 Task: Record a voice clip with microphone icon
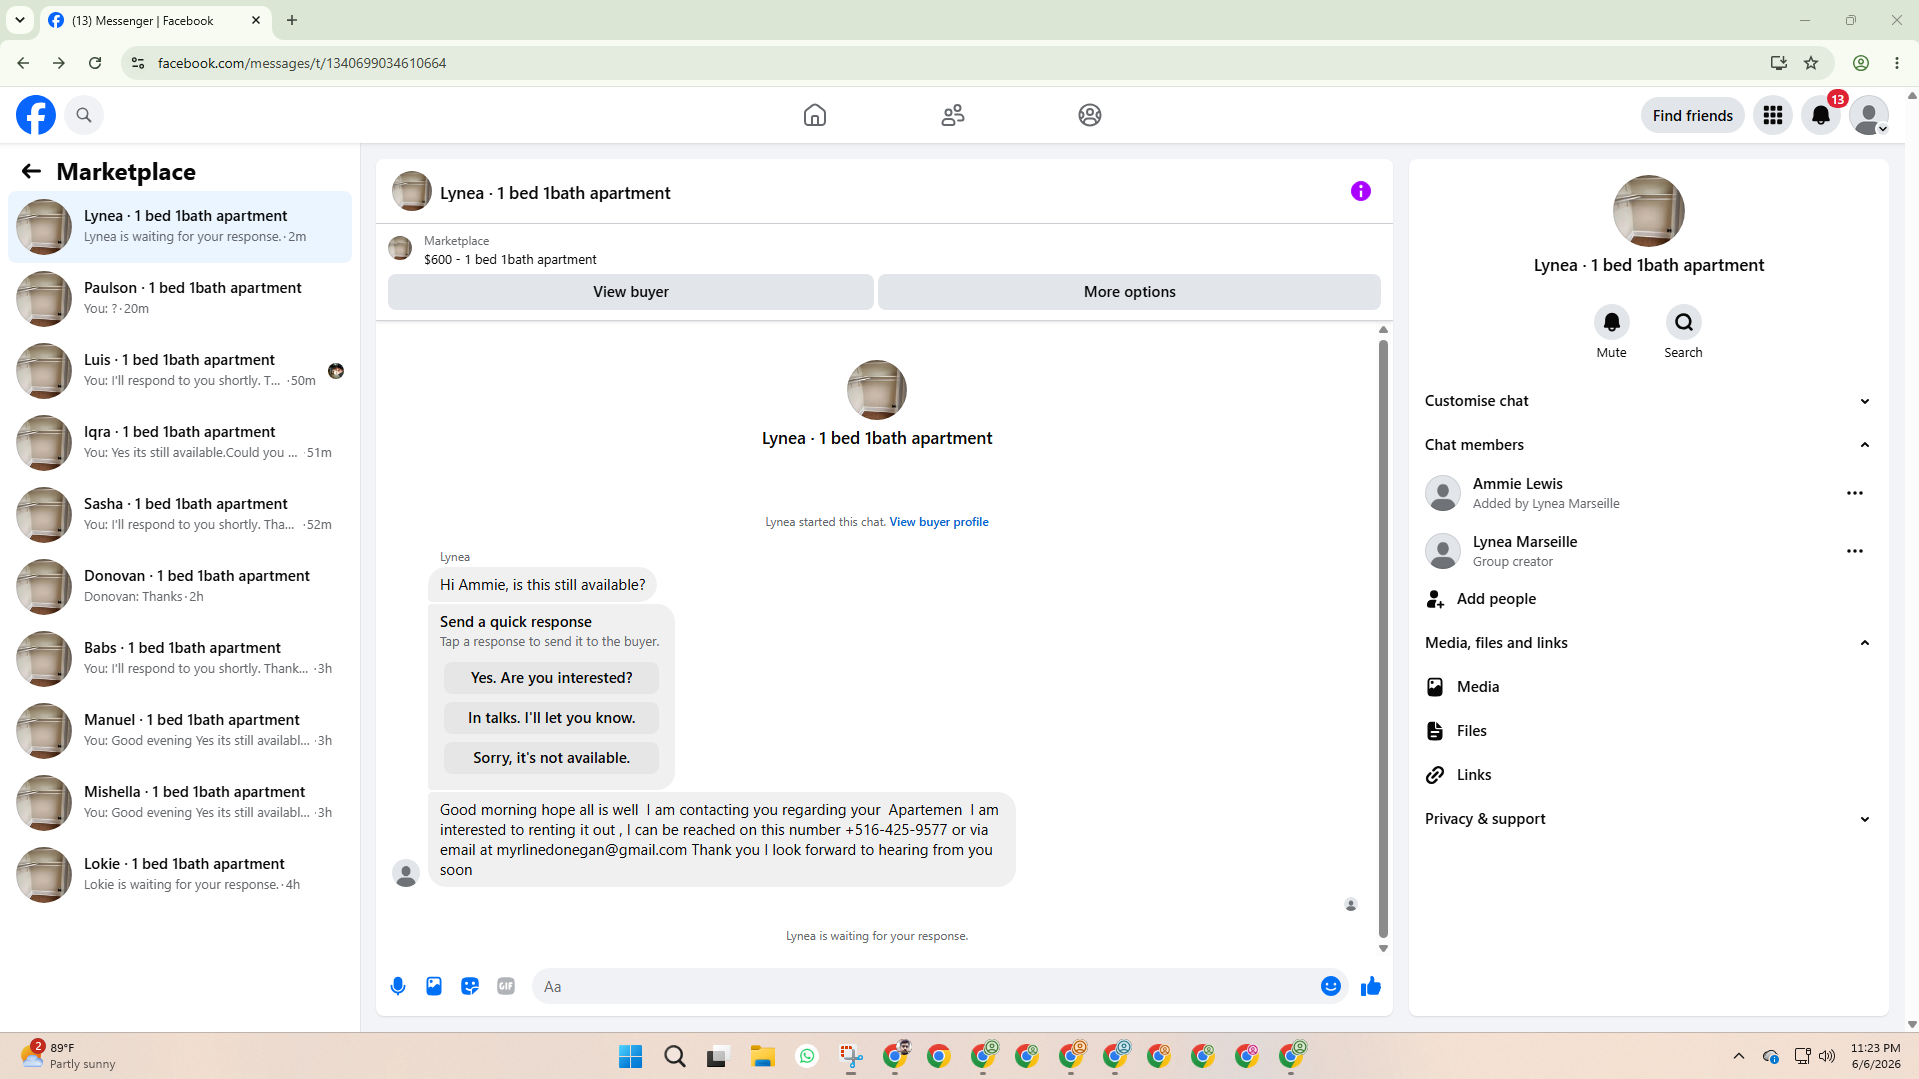tap(398, 986)
